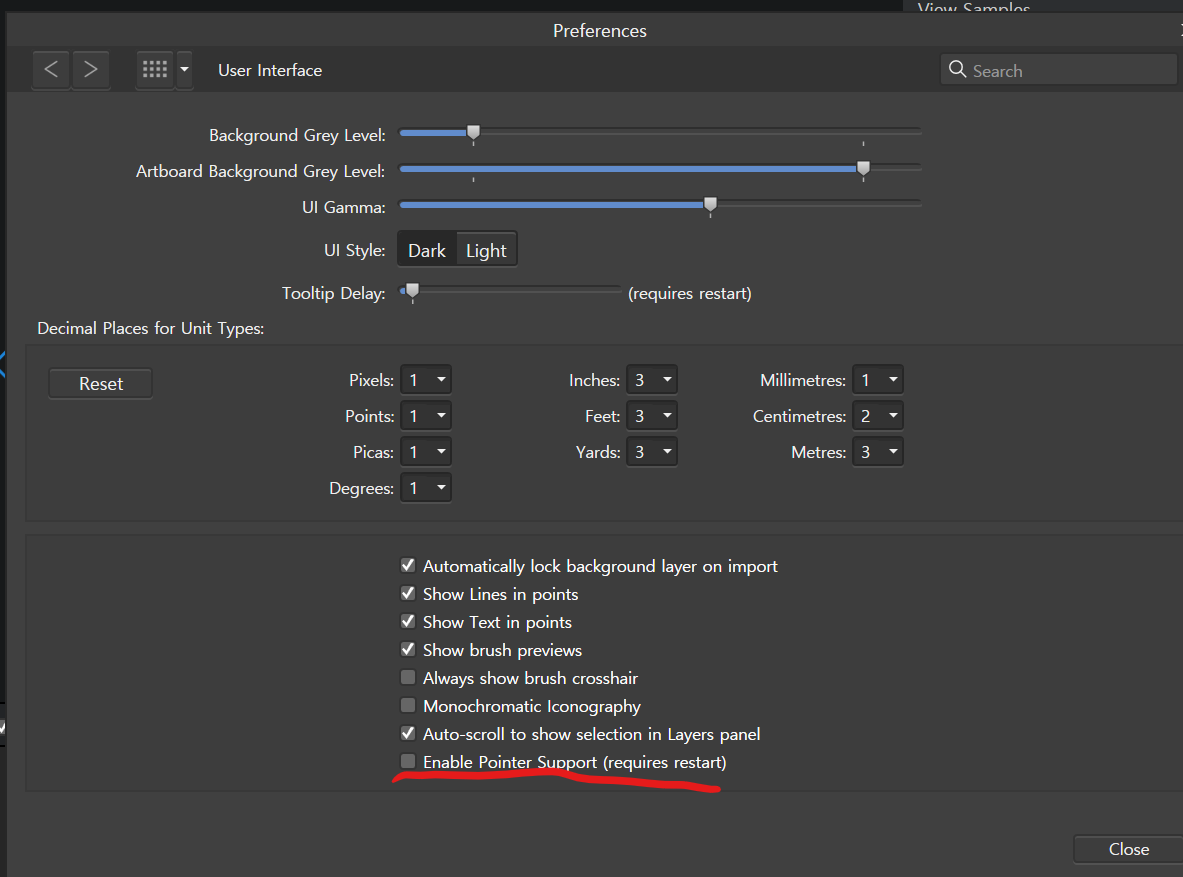This screenshot has width=1183, height=877.
Task: Enable Always show brush crosshair
Action: pos(407,677)
